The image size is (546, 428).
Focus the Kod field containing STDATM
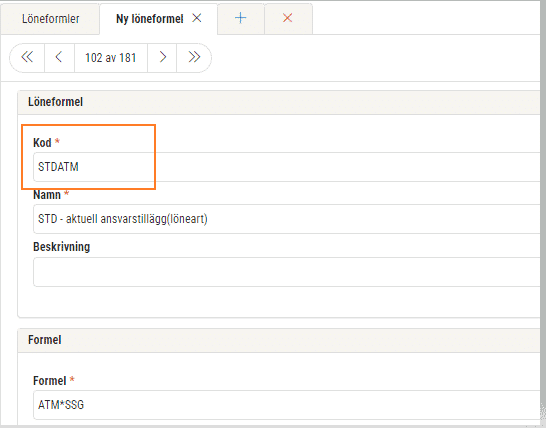coord(286,167)
